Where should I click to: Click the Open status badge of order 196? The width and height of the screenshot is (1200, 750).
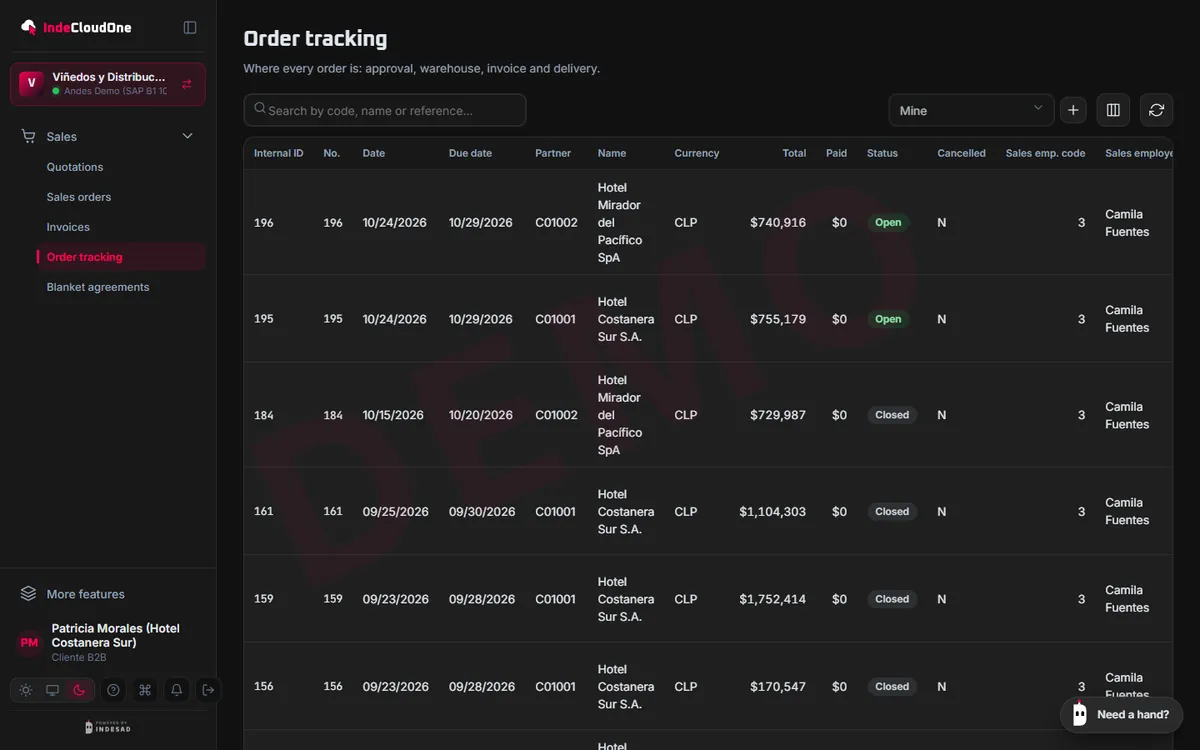(888, 223)
